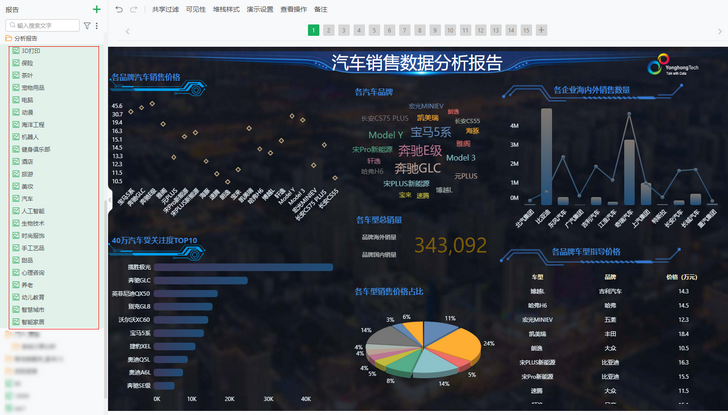The height and width of the screenshot is (415, 728).
Task: Click the 343,092 total sales figure
Action: point(450,245)
